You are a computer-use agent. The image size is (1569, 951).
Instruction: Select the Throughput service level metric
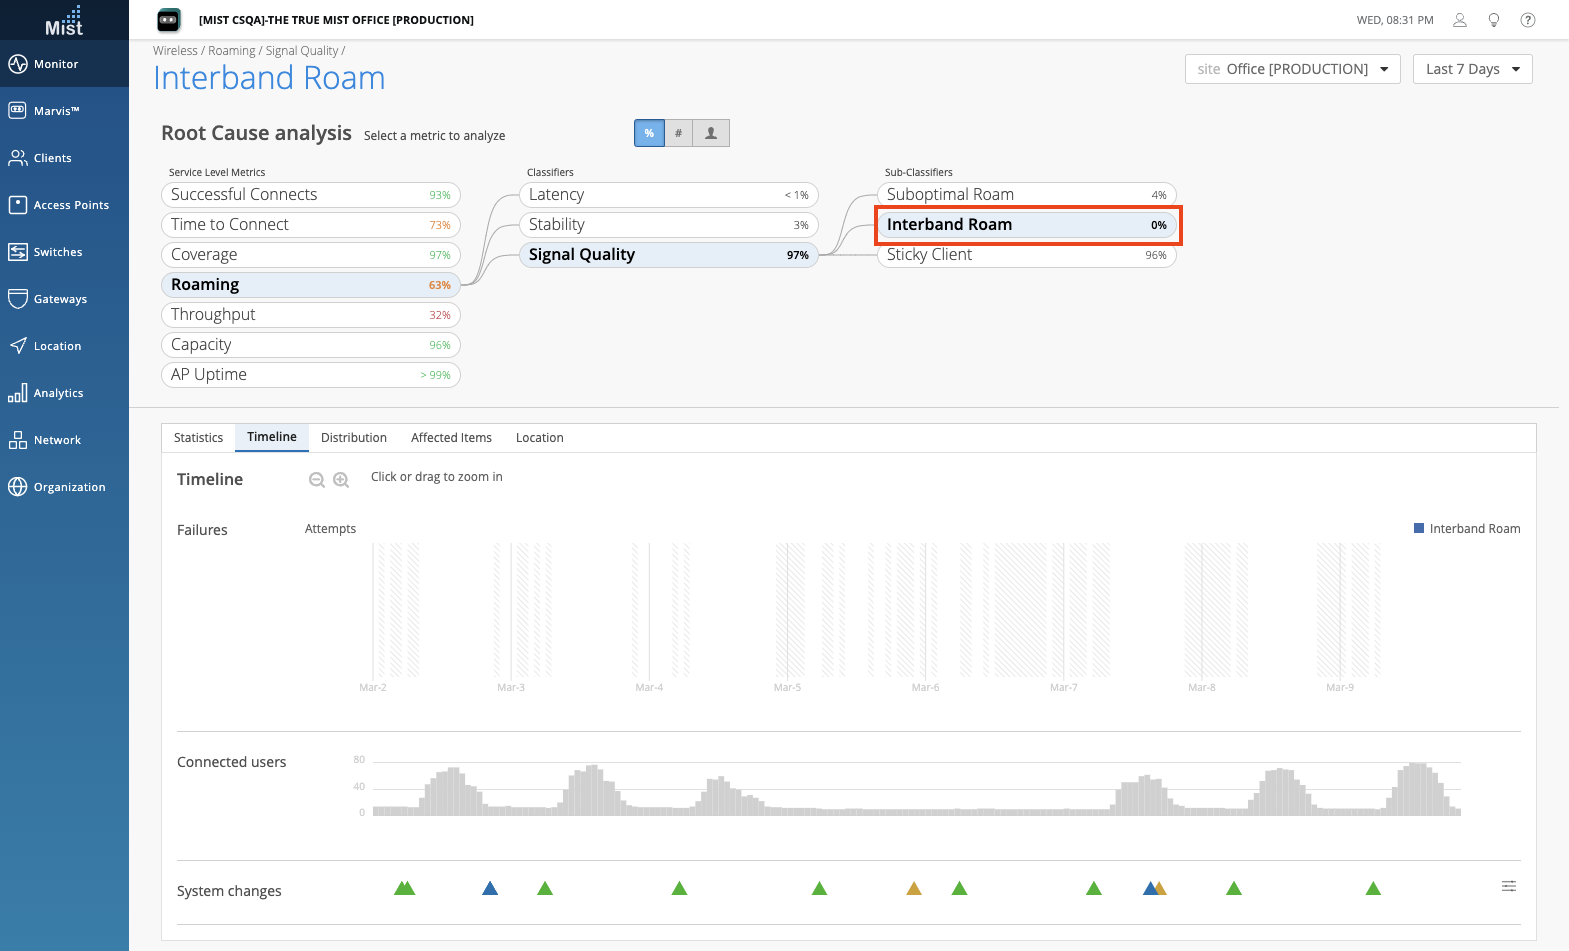pos(310,315)
